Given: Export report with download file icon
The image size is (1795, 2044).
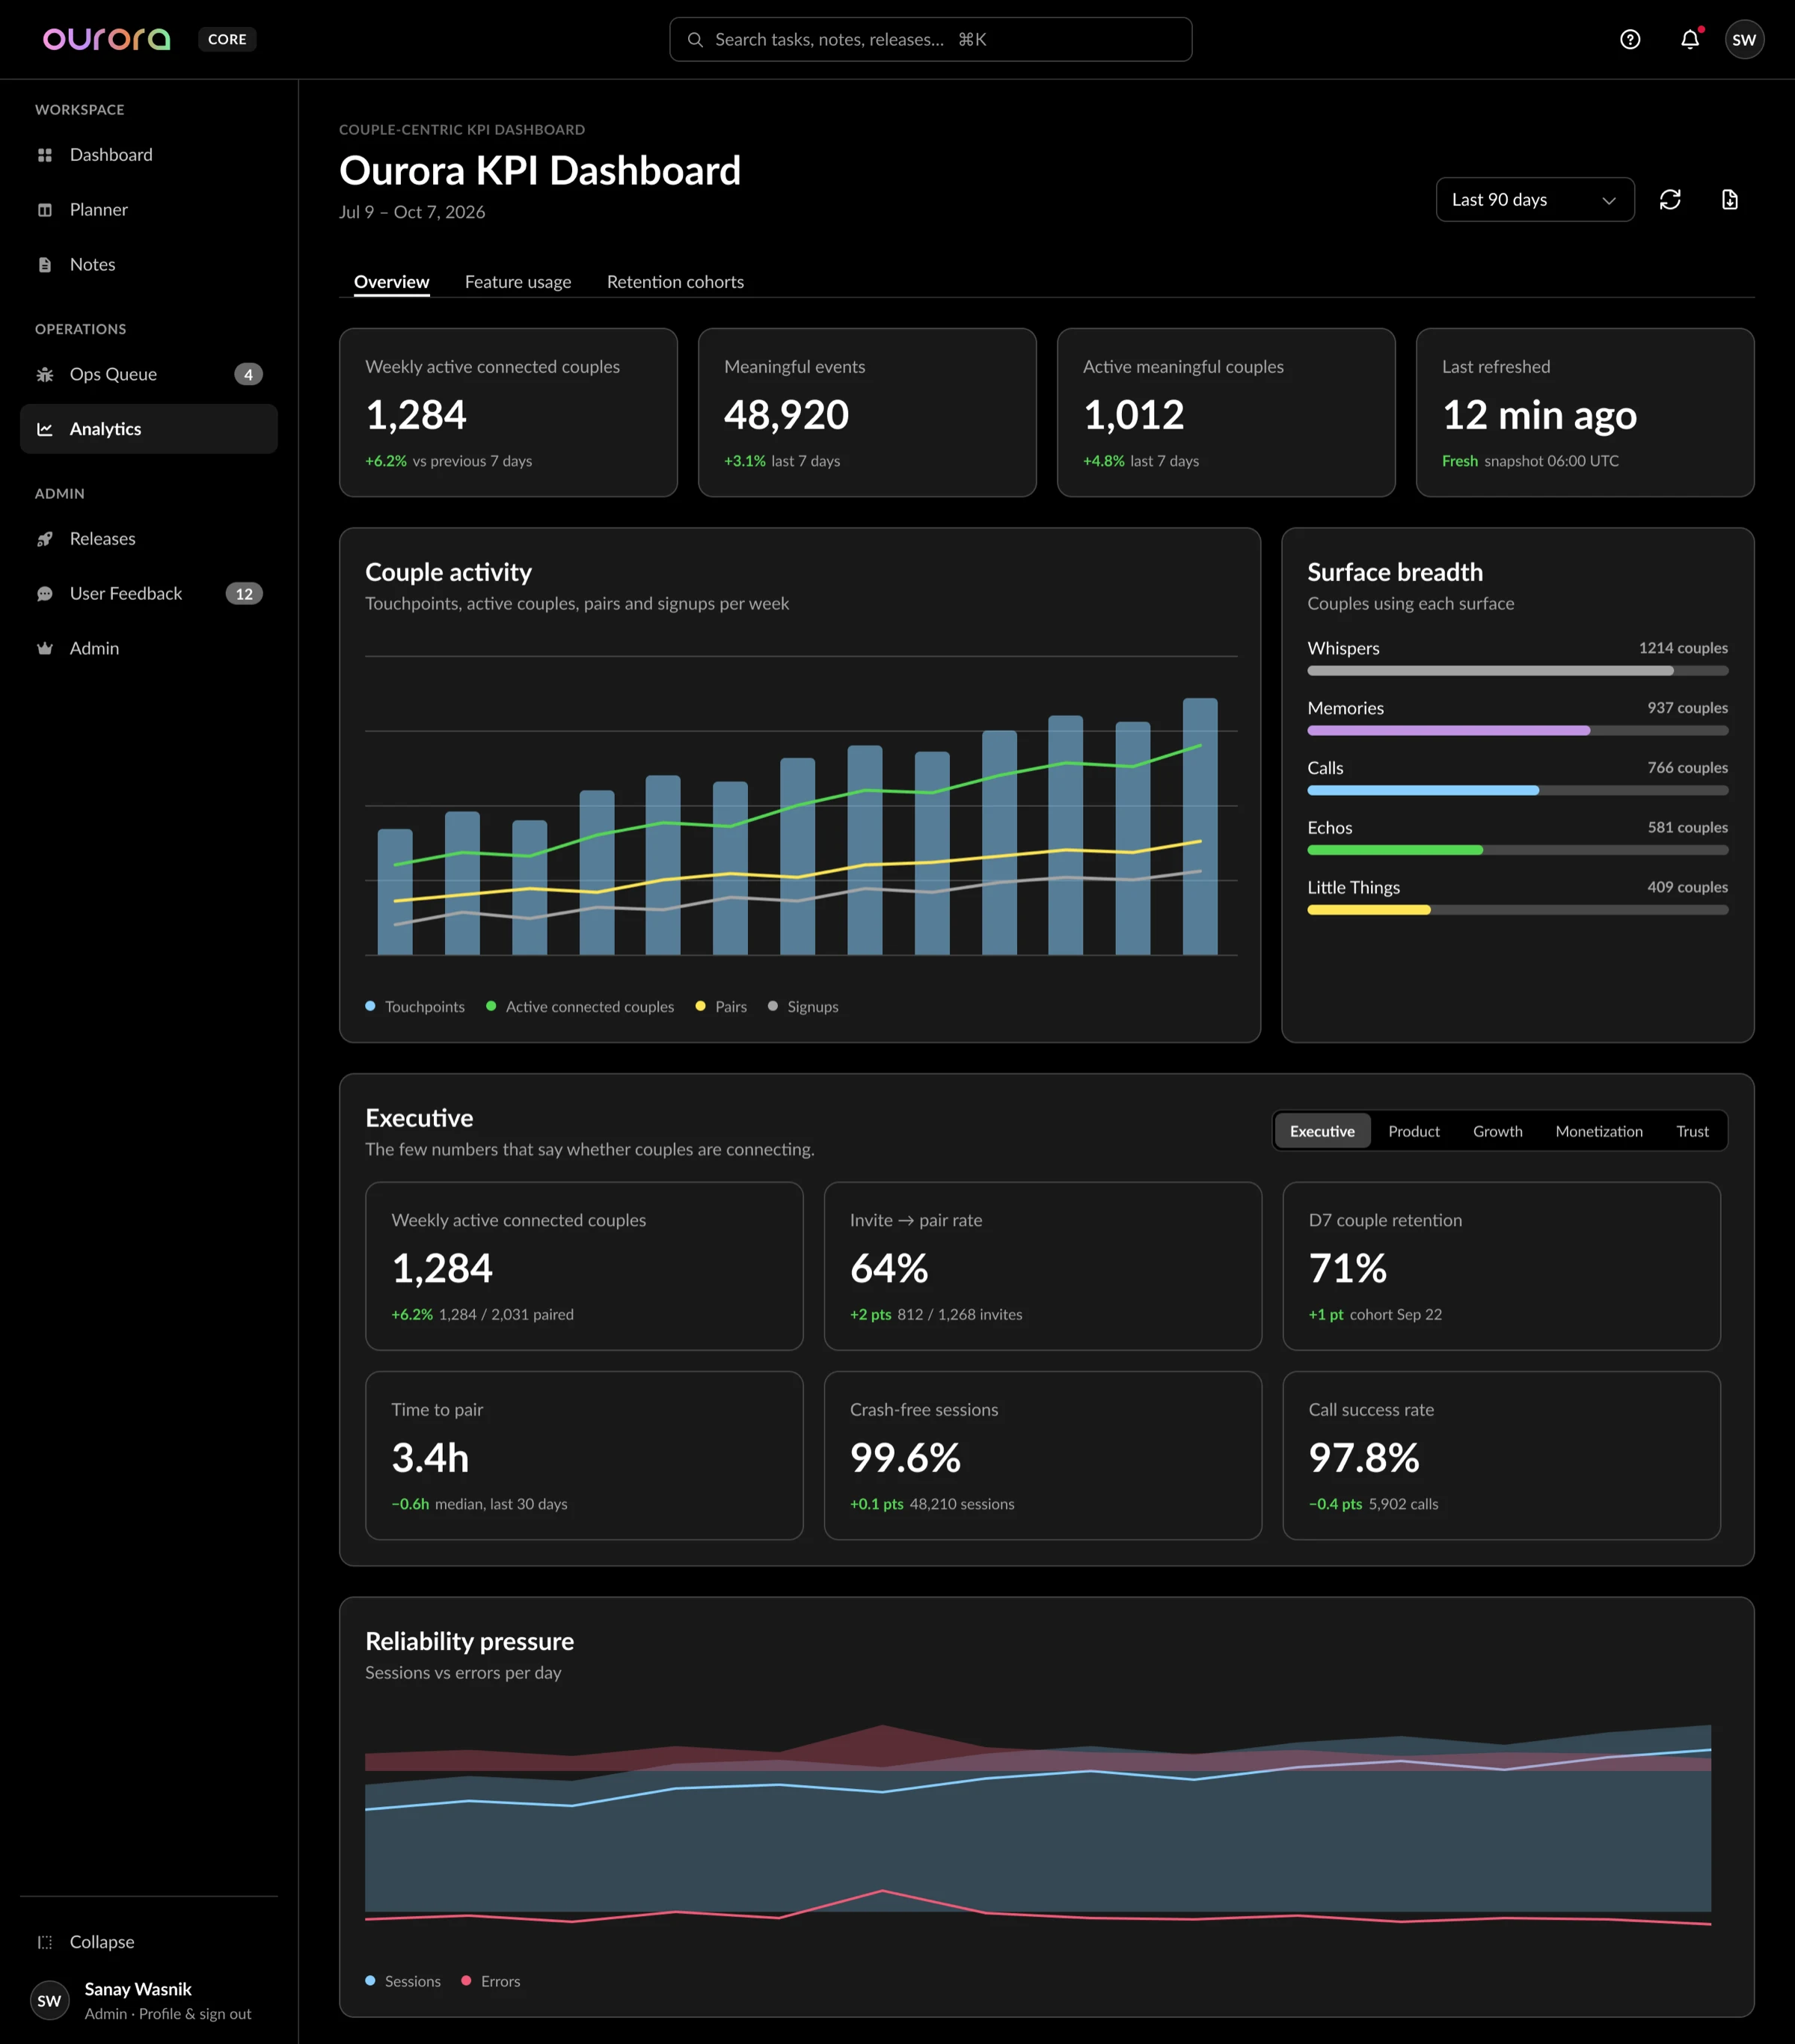Looking at the screenshot, I should tap(1730, 199).
